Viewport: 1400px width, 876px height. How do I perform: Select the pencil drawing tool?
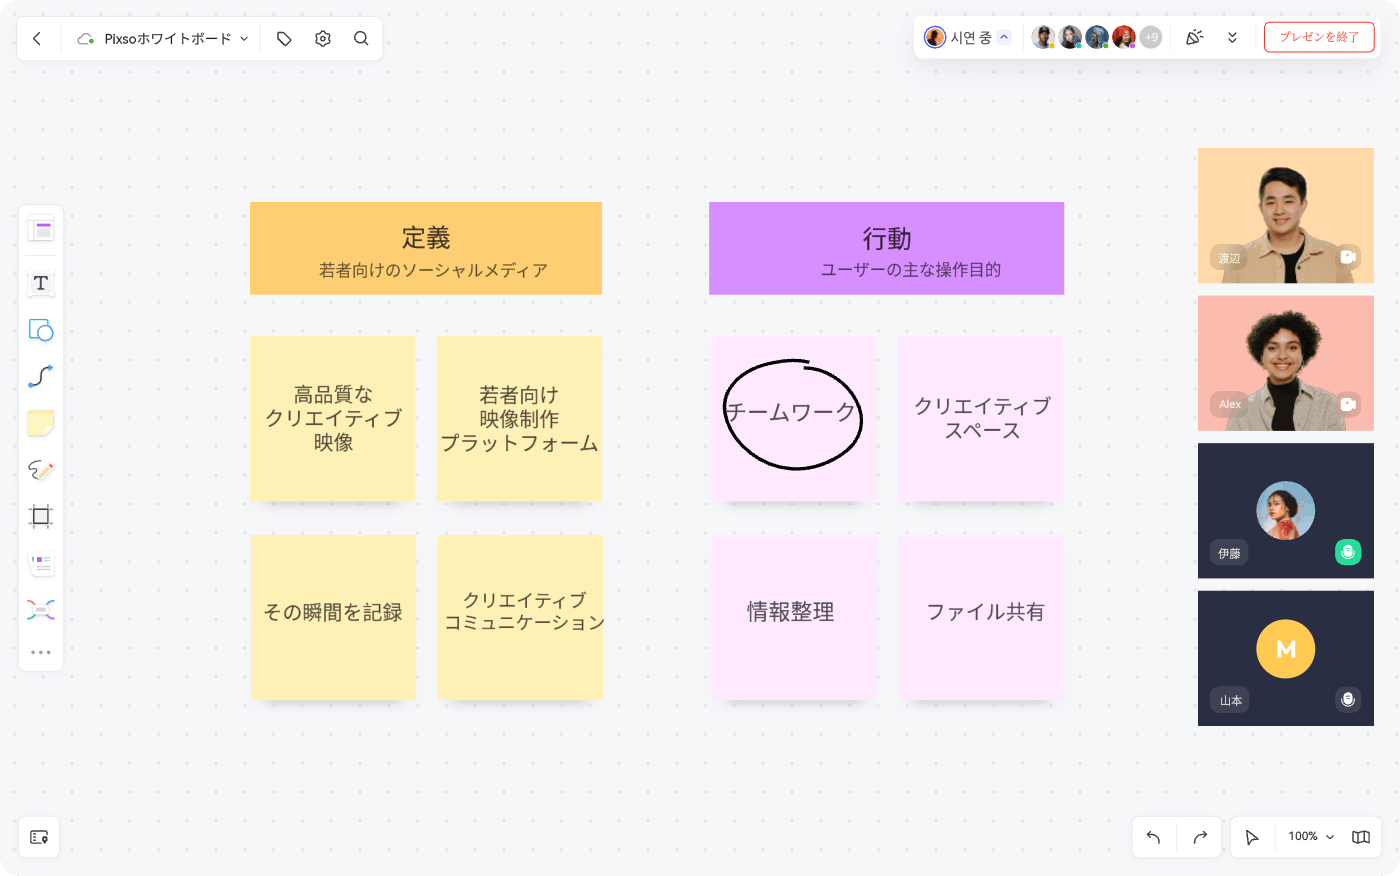[x=41, y=470]
